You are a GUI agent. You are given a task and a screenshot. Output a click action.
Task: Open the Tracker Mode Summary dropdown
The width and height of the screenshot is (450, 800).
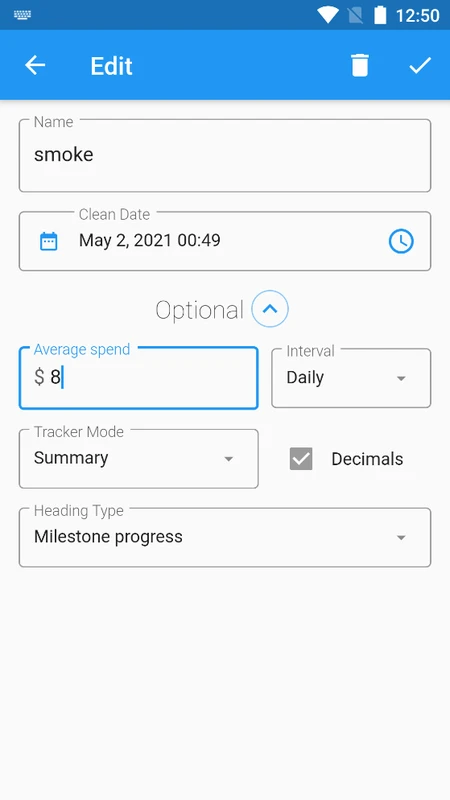139,459
